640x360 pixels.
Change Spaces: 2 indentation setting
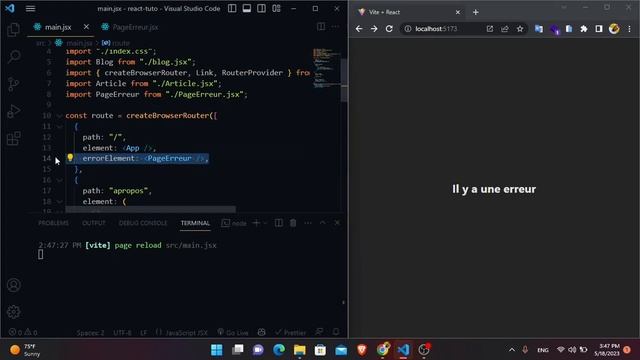[x=90, y=333]
